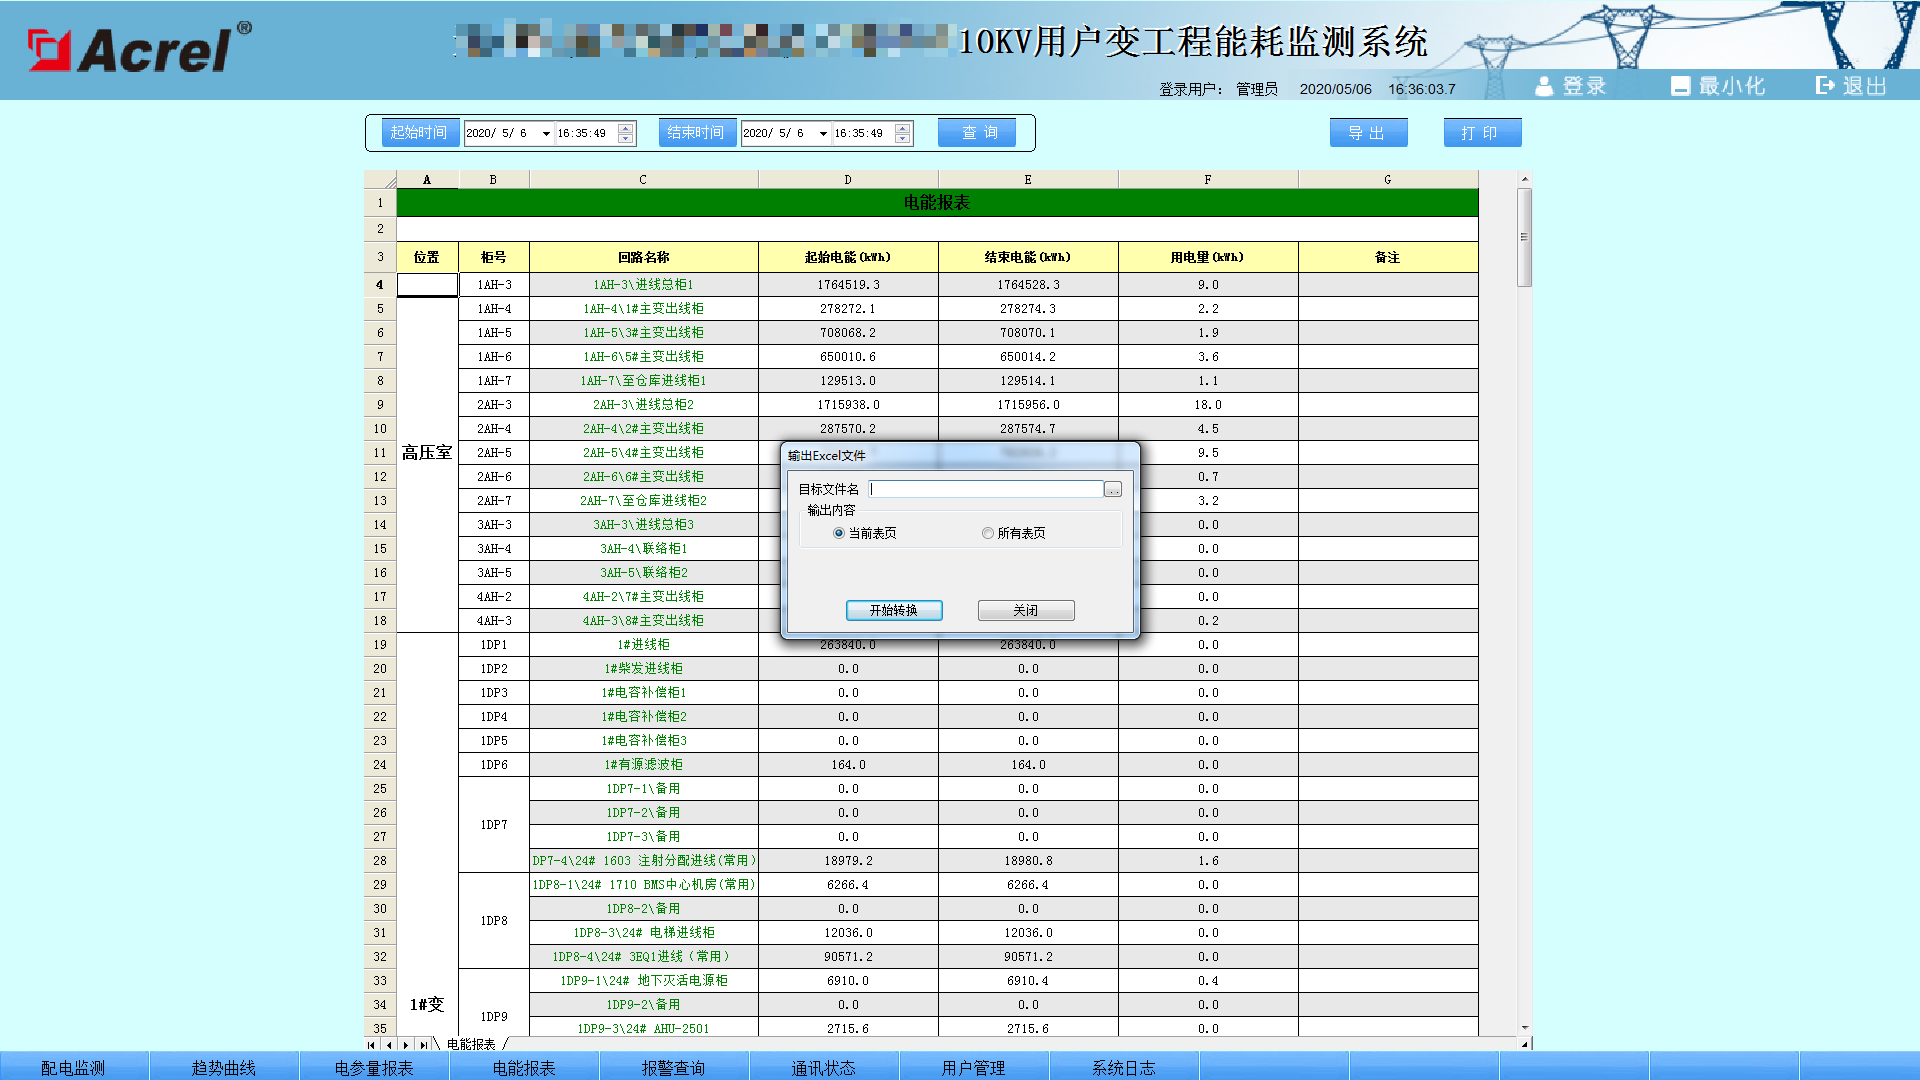Viewport: 1920px width, 1080px height.
Task: Go to first sheet using navigation arrow
Action: (x=372, y=1044)
